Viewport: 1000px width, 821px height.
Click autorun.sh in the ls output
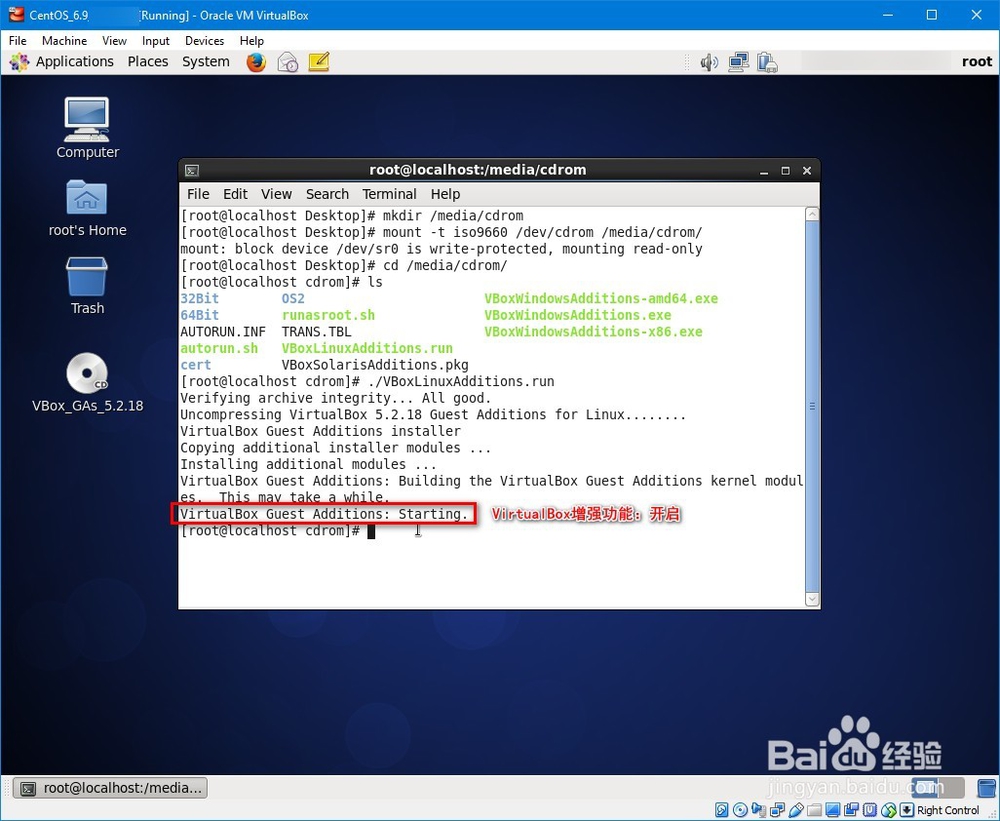pyautogui.click(x=219, y=348)
